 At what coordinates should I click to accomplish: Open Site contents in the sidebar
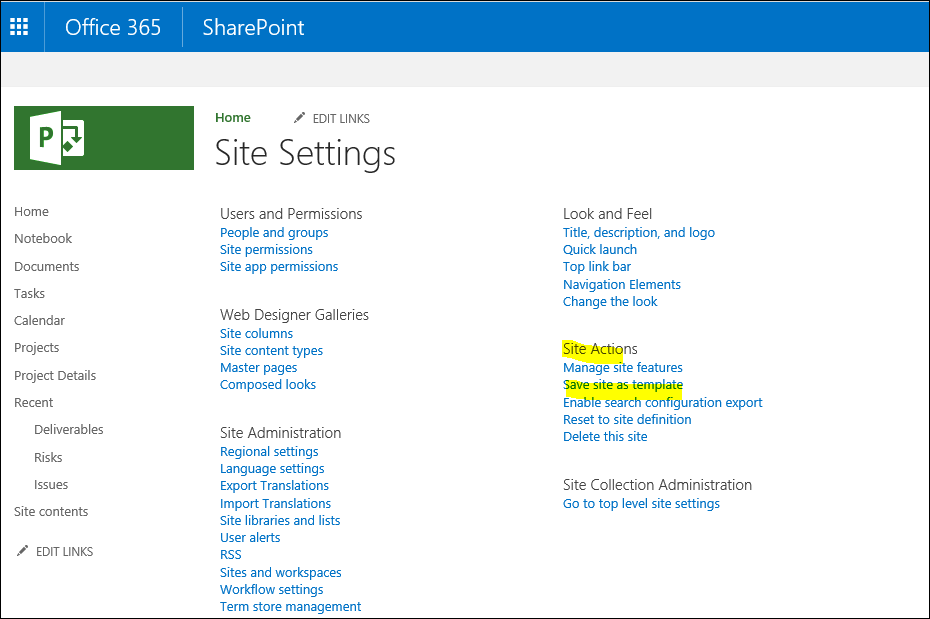pyautogui.click(x=51, y=512)
